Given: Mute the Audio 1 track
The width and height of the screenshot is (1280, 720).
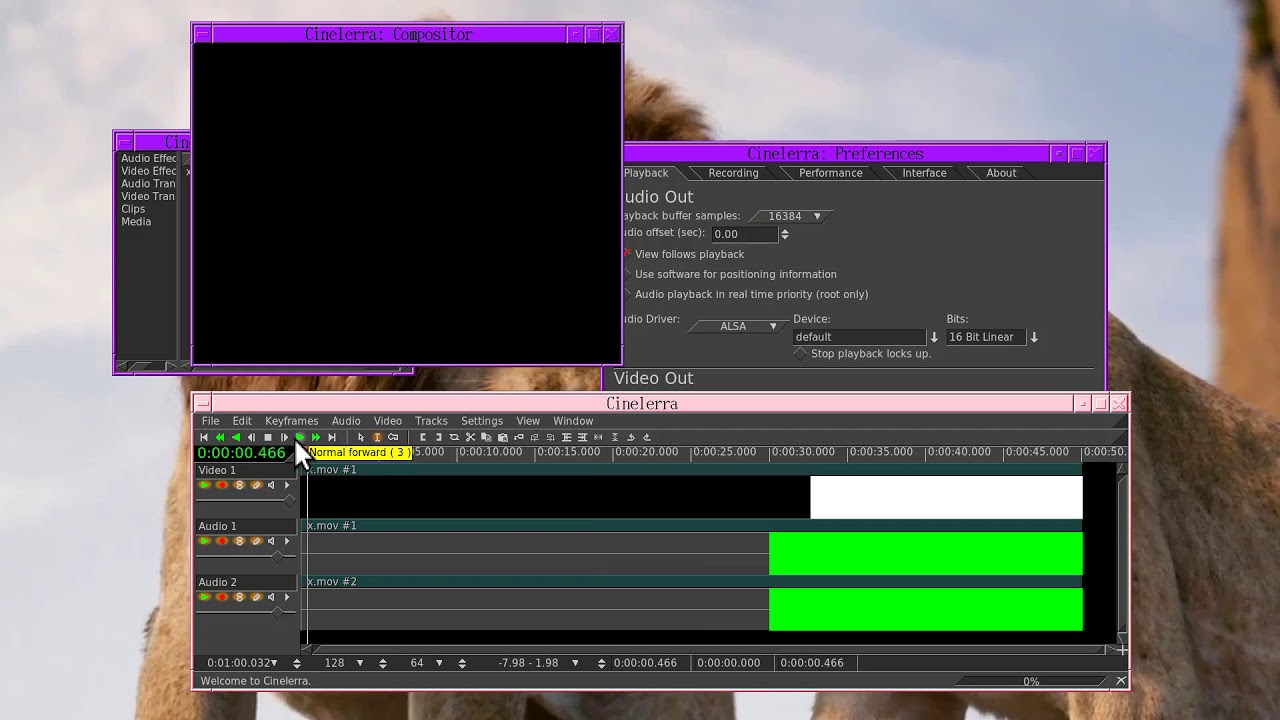Looking at the screenshot, I should [x=271, y=541].
